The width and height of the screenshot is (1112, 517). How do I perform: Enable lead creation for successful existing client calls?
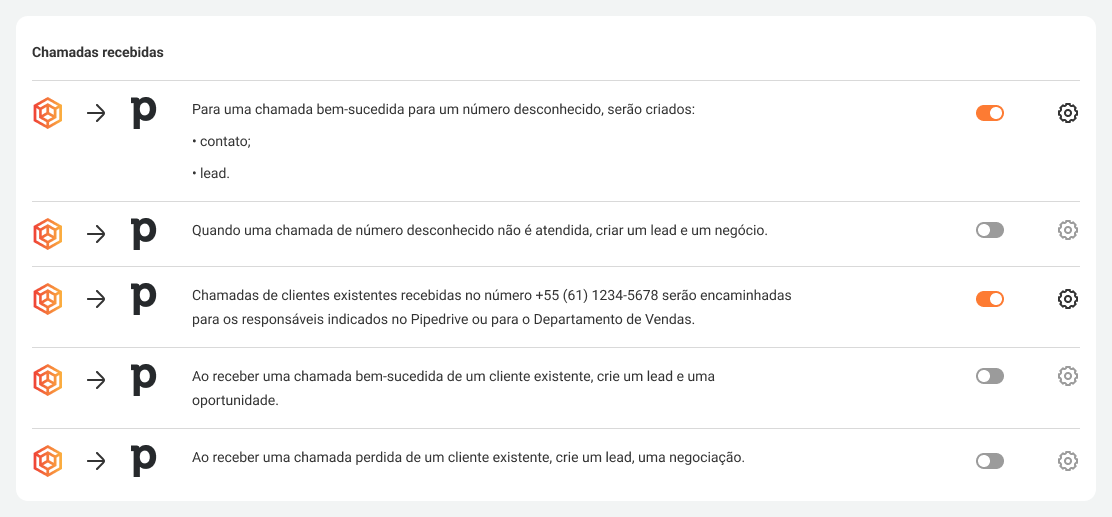[x=989, y=376]
